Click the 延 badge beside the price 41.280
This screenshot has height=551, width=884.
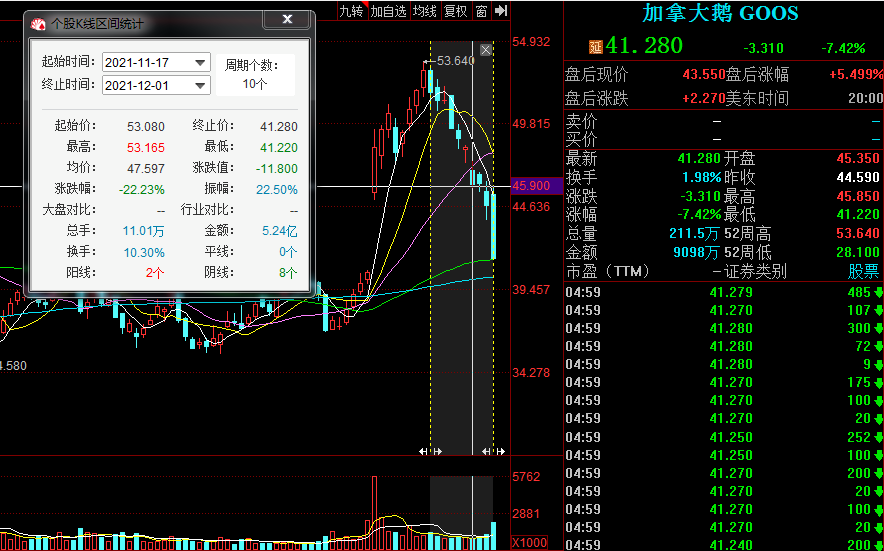coord(595,46)
